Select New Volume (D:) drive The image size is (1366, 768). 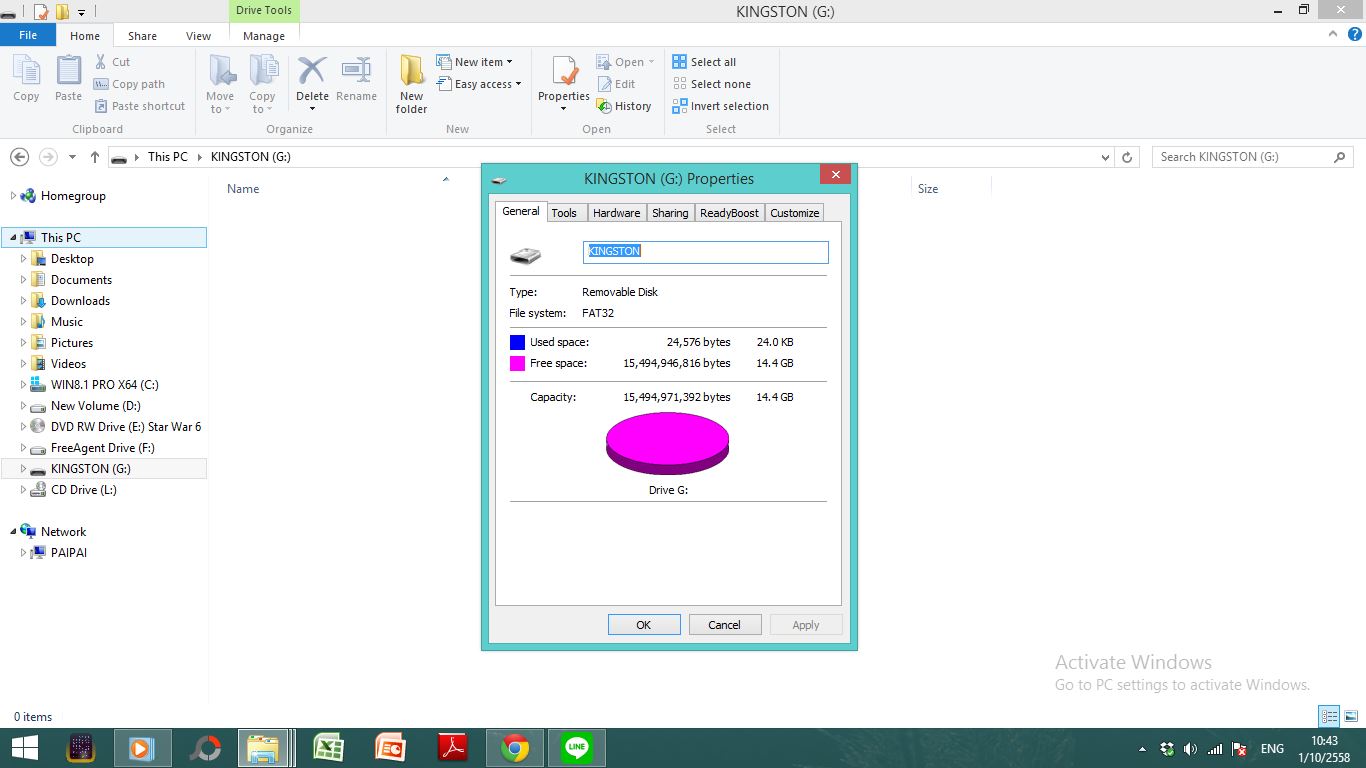click(96, 406)
